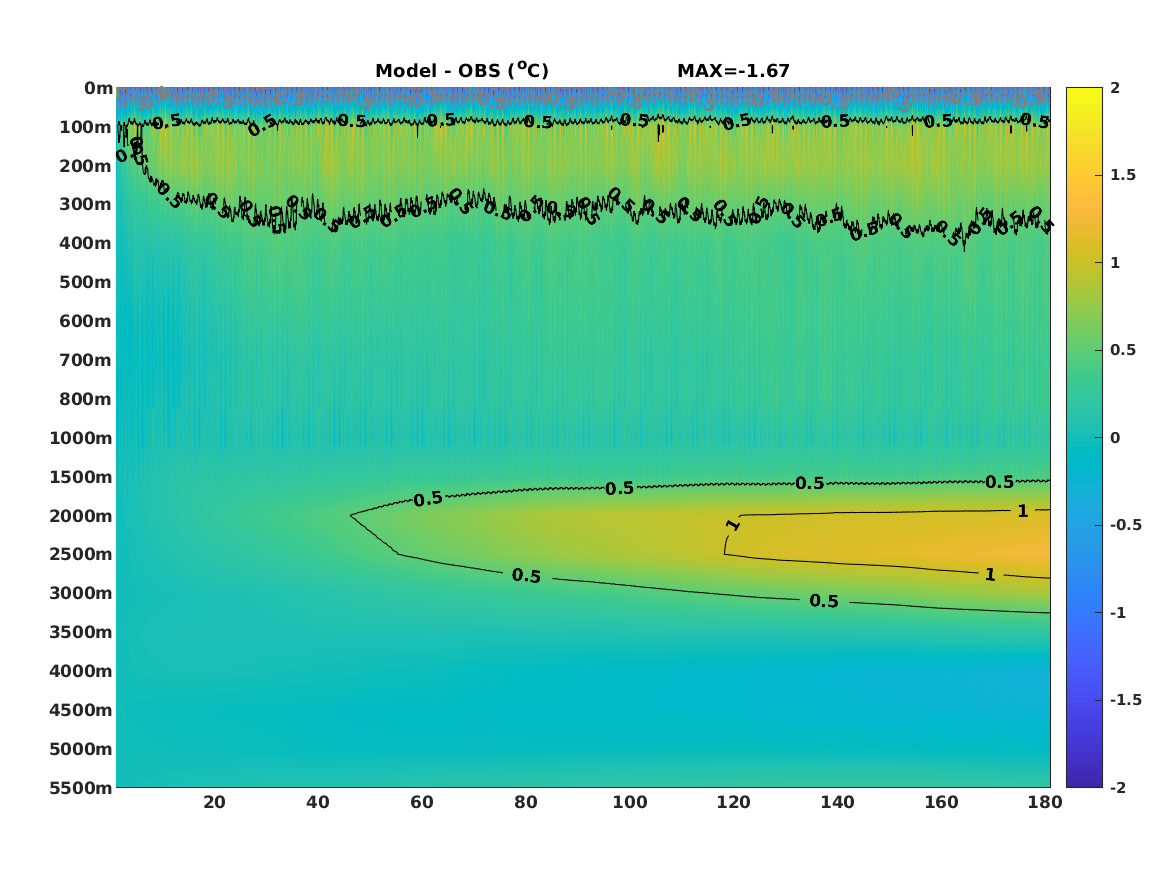Screen dimensions: 1167x875
Task: Click the "600m" depth label
Action: [x=86, y=321]
